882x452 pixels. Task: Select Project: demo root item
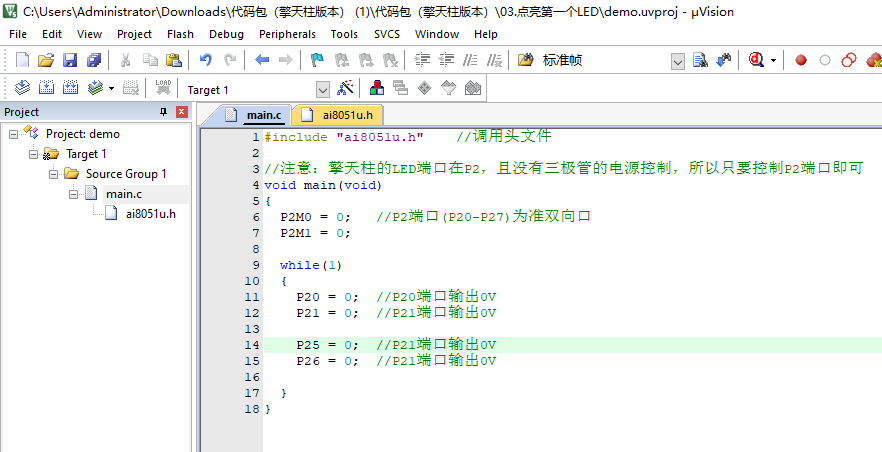83,134
